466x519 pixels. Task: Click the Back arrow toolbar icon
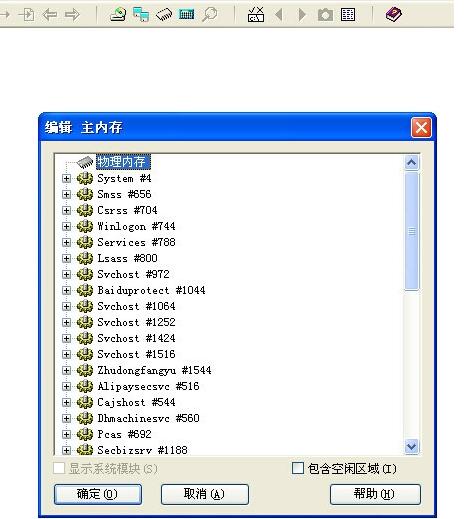pos(50,15)
